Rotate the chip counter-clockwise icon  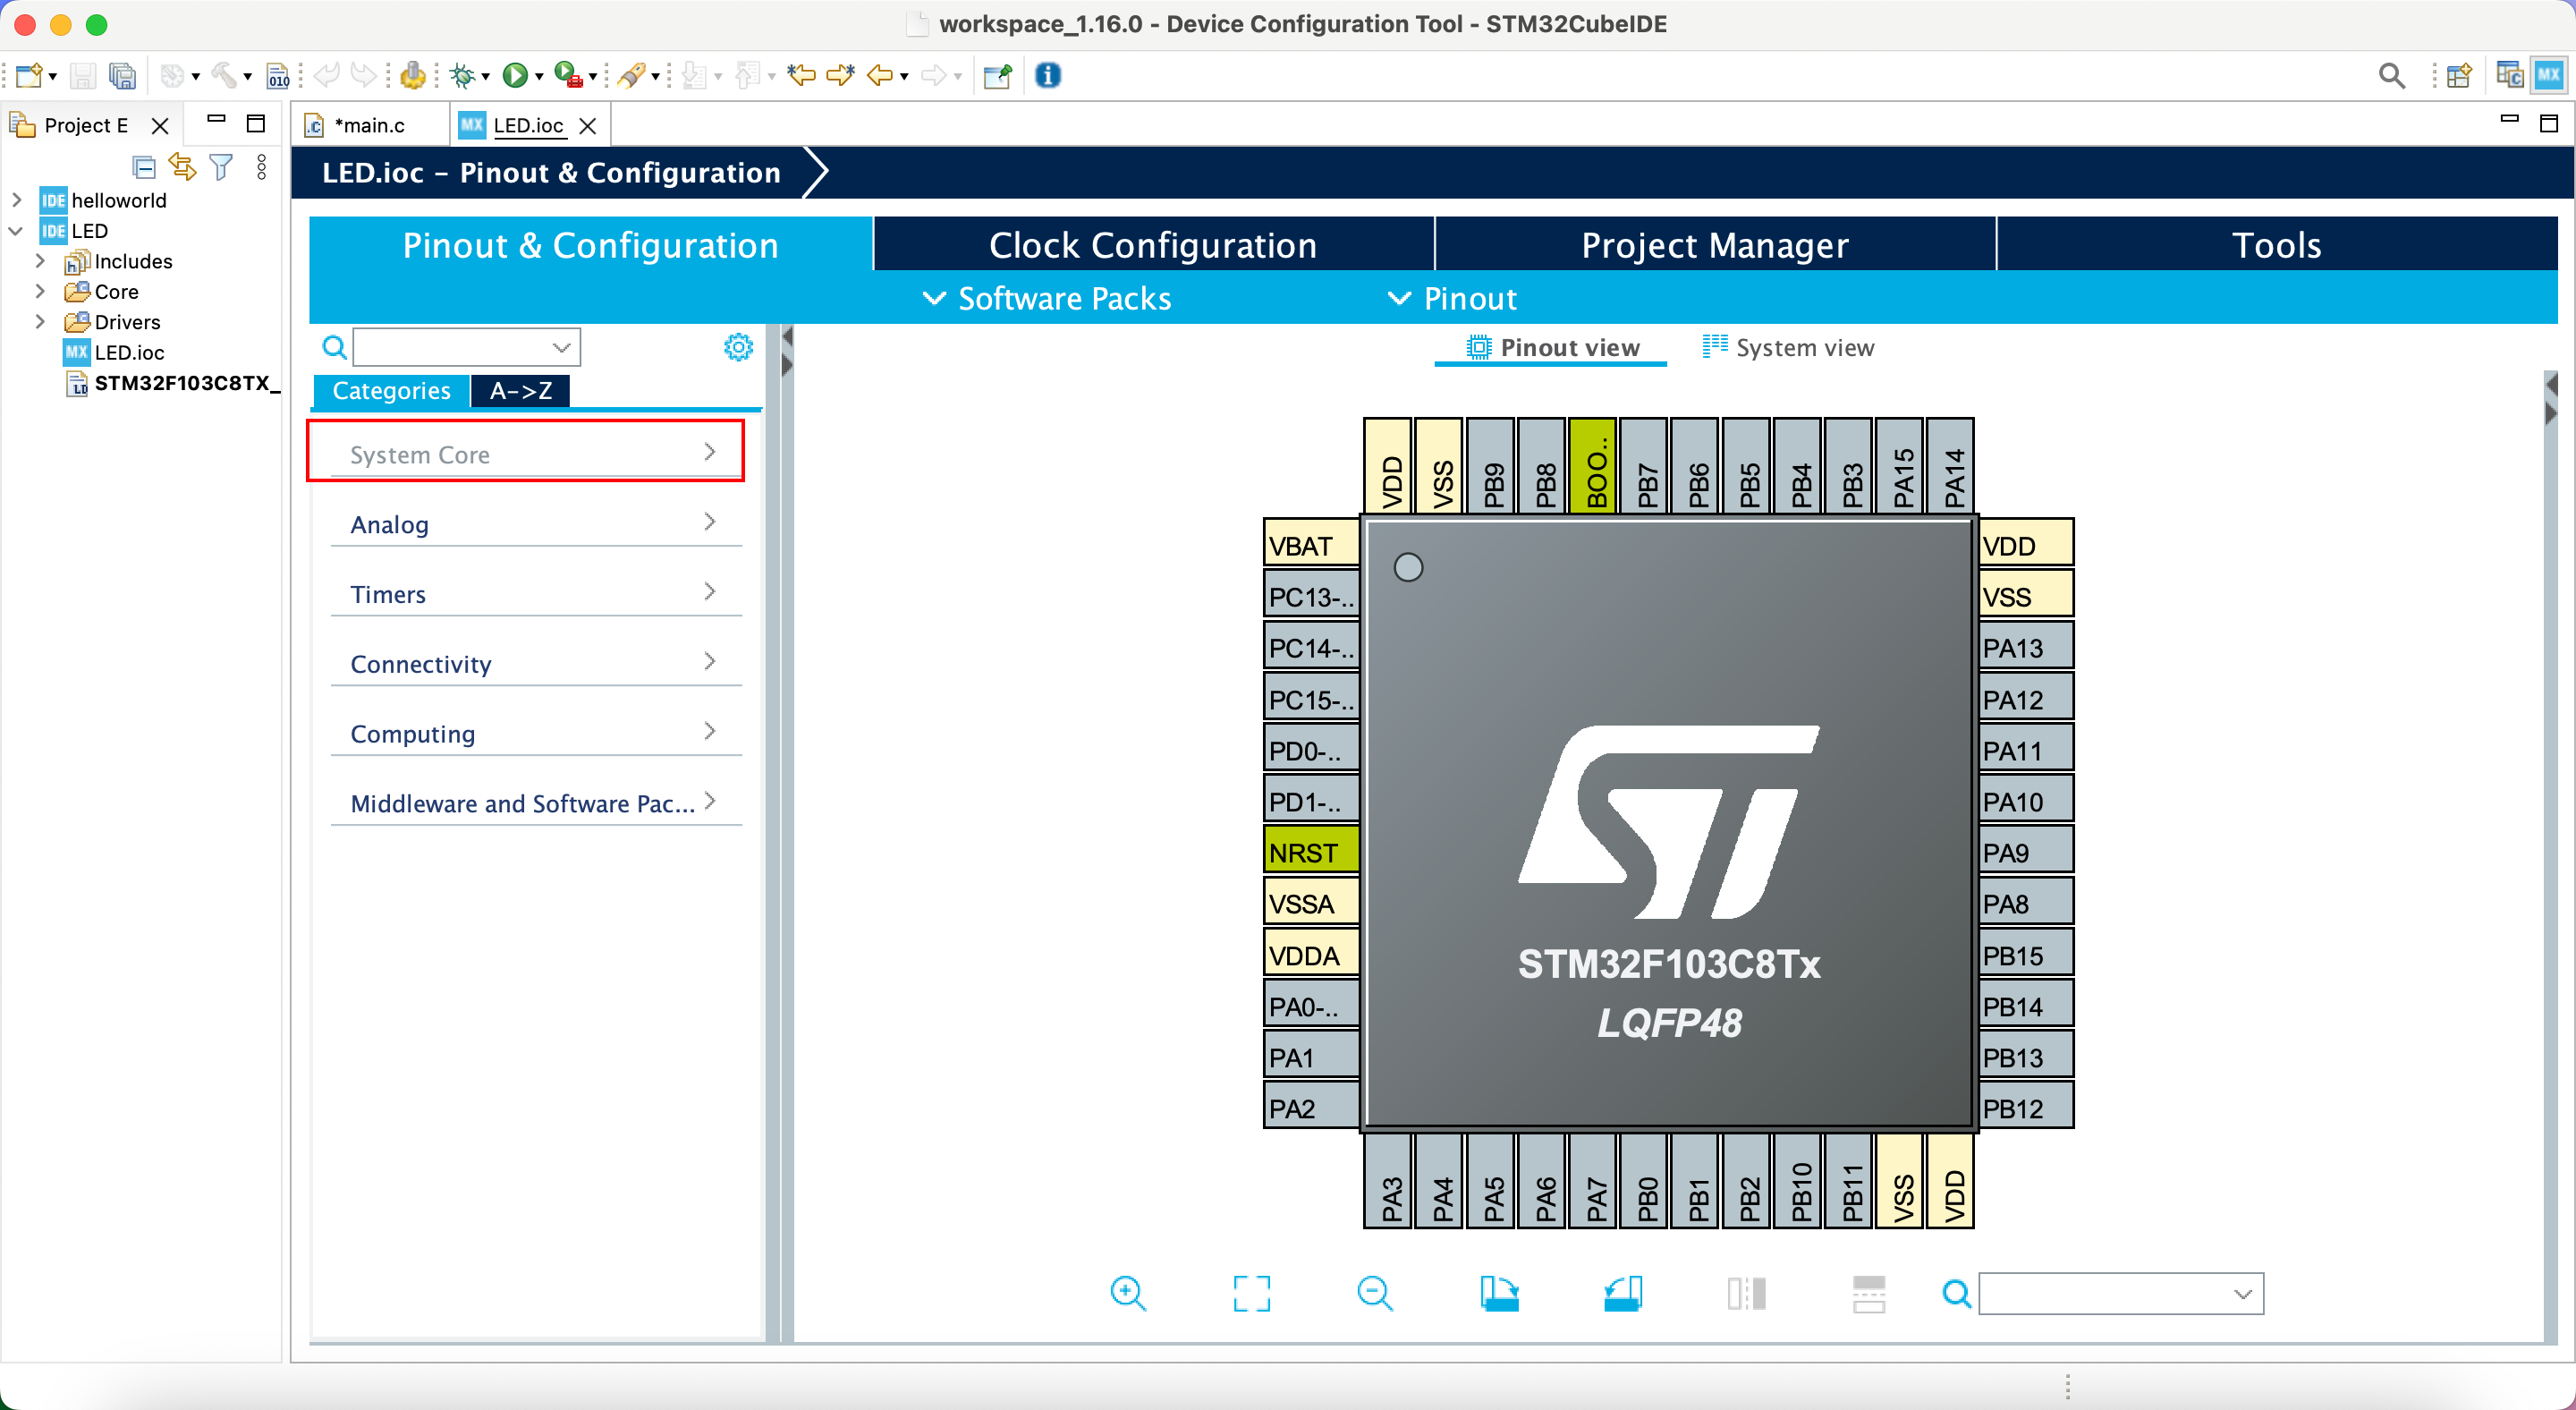pyautogui.click(x=1623, y=1294)
